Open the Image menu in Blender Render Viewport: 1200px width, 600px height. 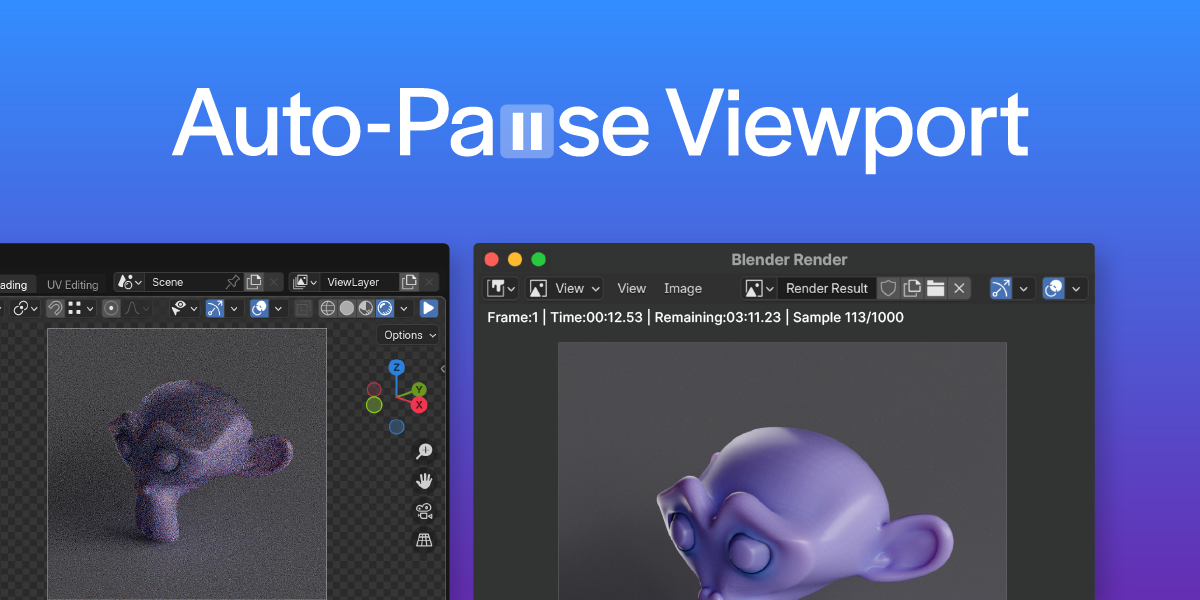[683, 288]
